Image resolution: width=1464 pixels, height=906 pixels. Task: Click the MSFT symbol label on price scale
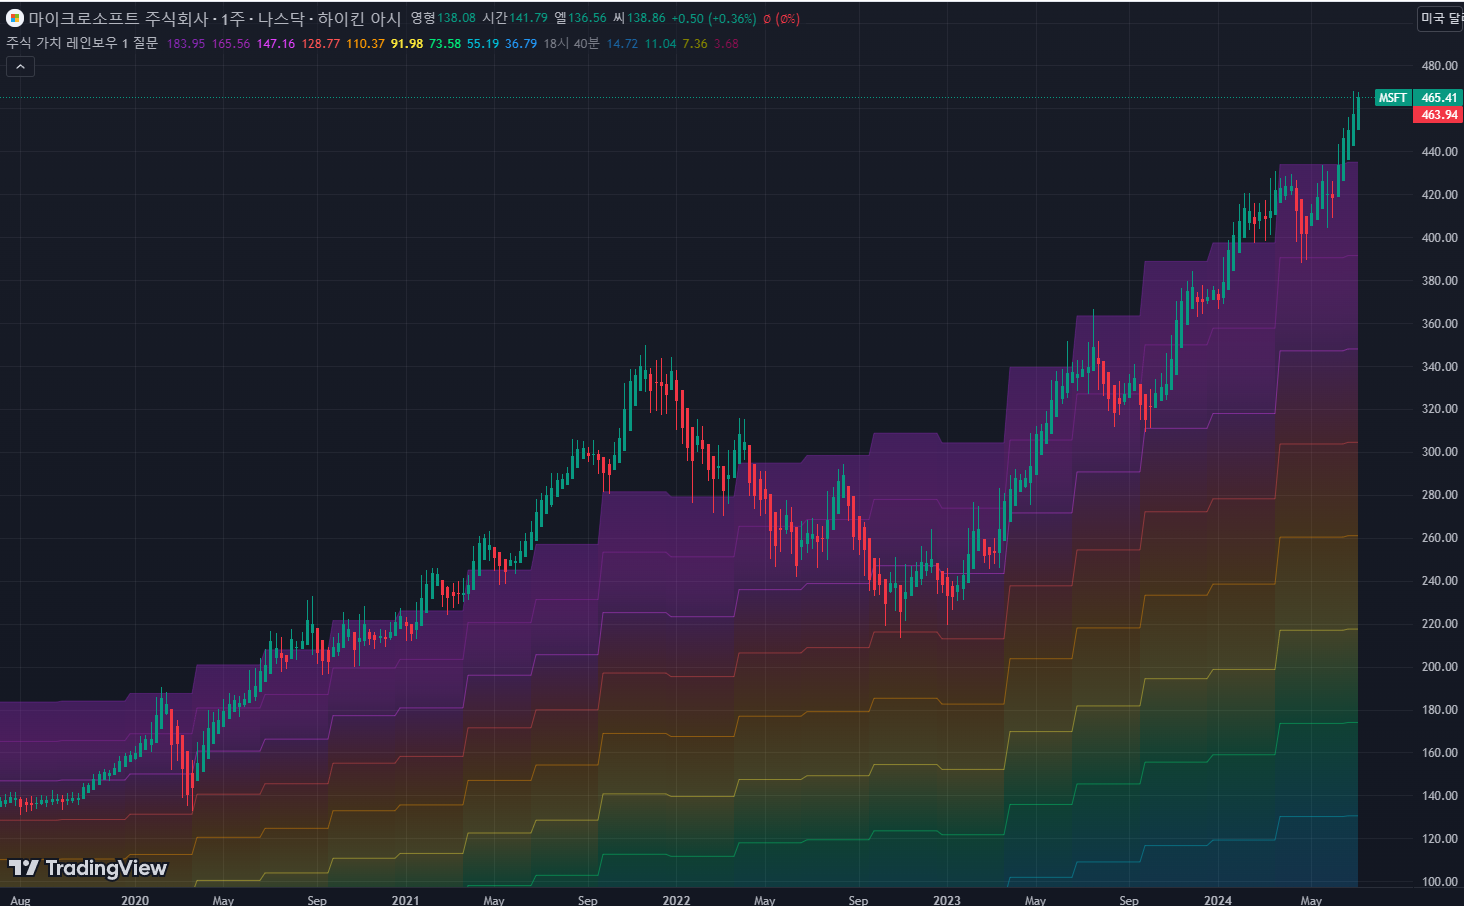[1393, 98]
